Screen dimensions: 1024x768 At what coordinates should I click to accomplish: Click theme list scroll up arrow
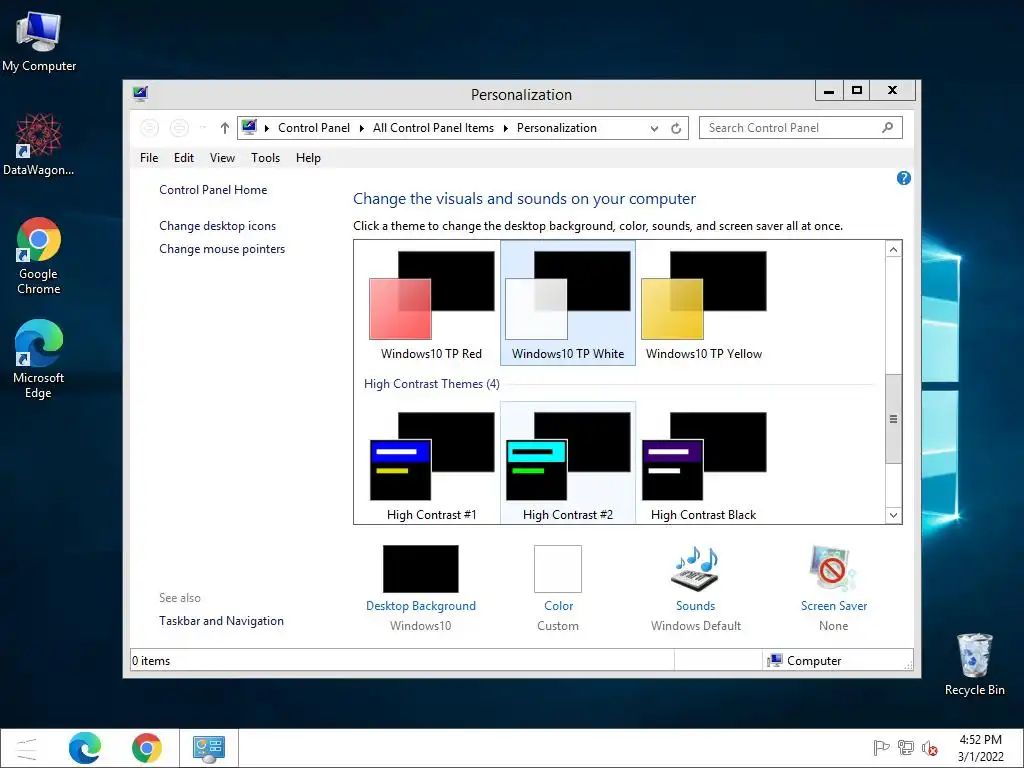[893, 249]
